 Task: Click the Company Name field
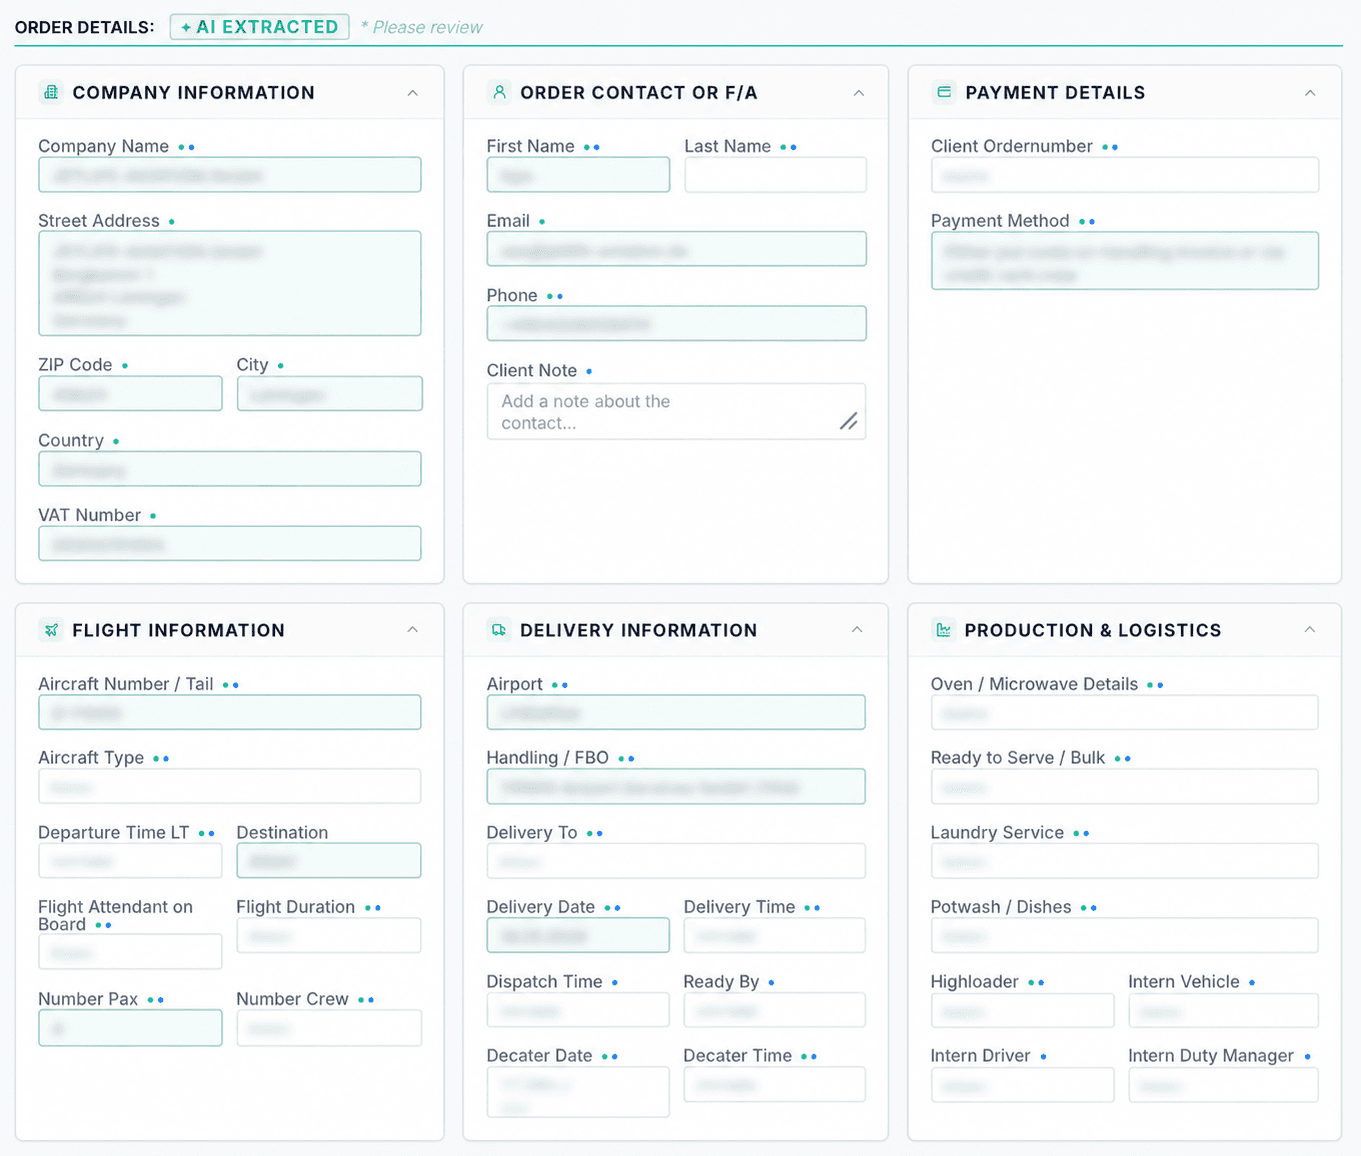pyautogui.click(x=230, y=175)
